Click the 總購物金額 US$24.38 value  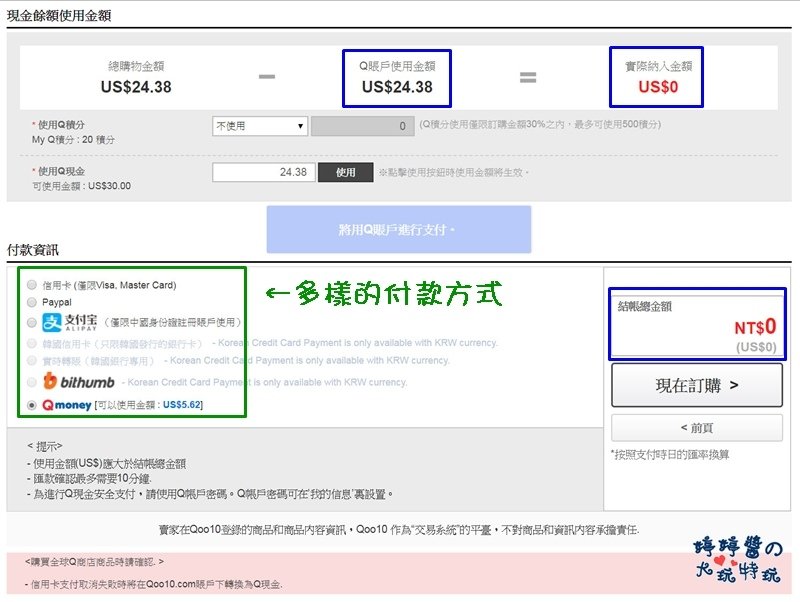[136, 87]
